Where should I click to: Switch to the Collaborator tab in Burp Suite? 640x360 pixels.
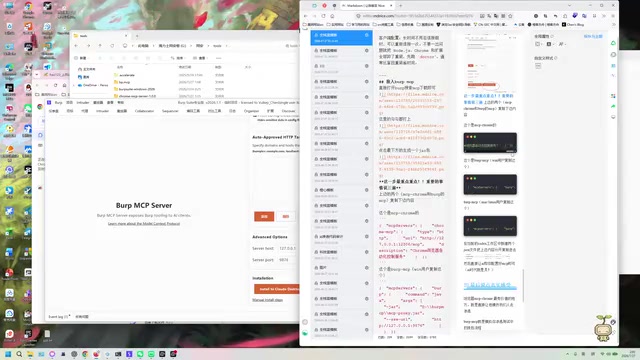coord(144,111)
